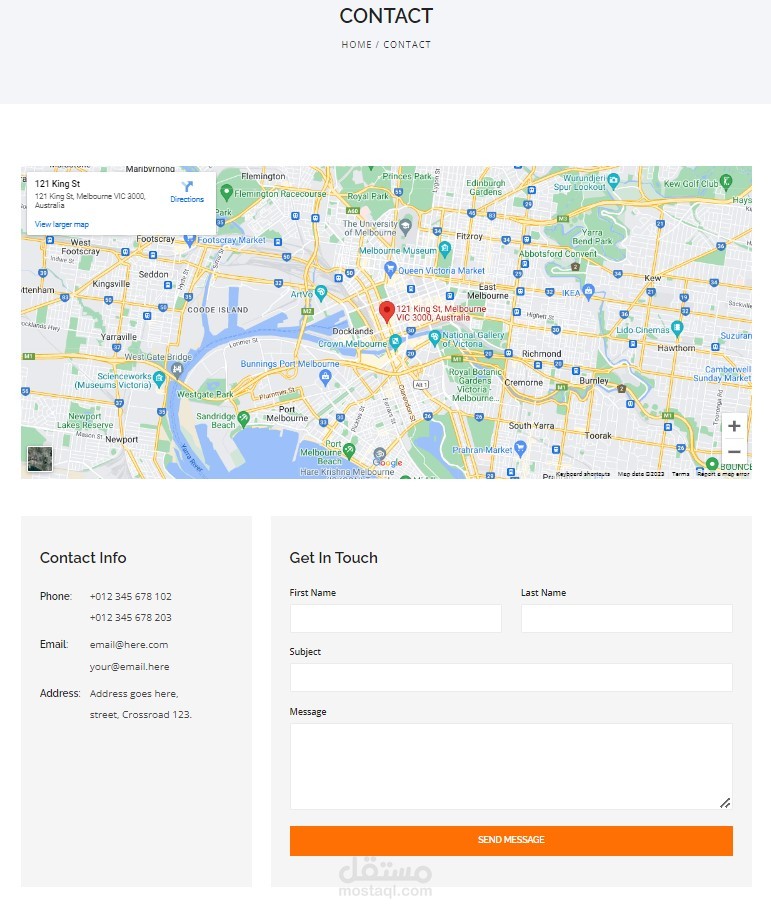Viewport: 771px width, 917px height.
Task: Focus the Last Name input field
Action: 627,618
